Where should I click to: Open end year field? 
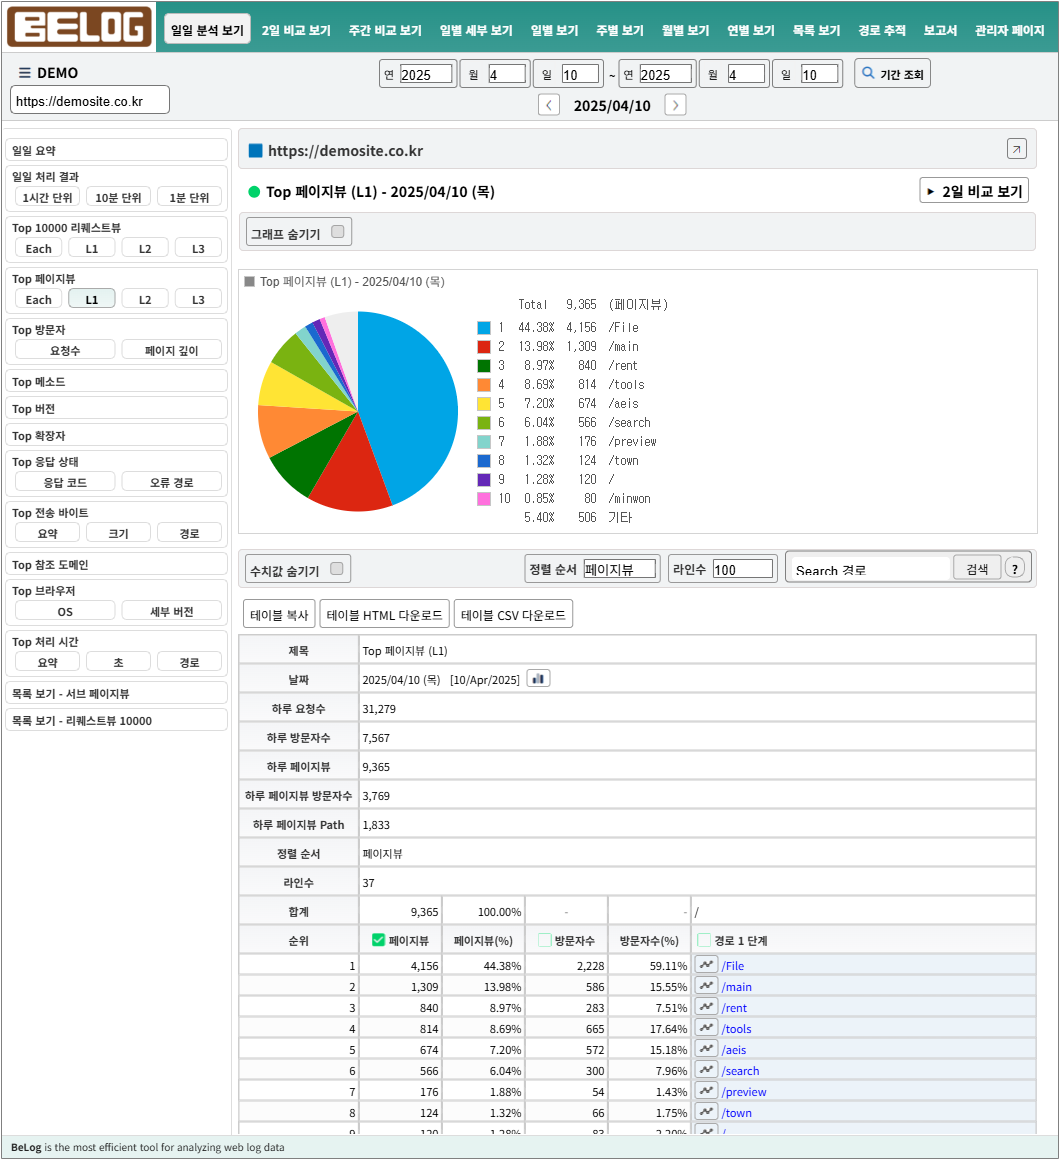[666, 74]
